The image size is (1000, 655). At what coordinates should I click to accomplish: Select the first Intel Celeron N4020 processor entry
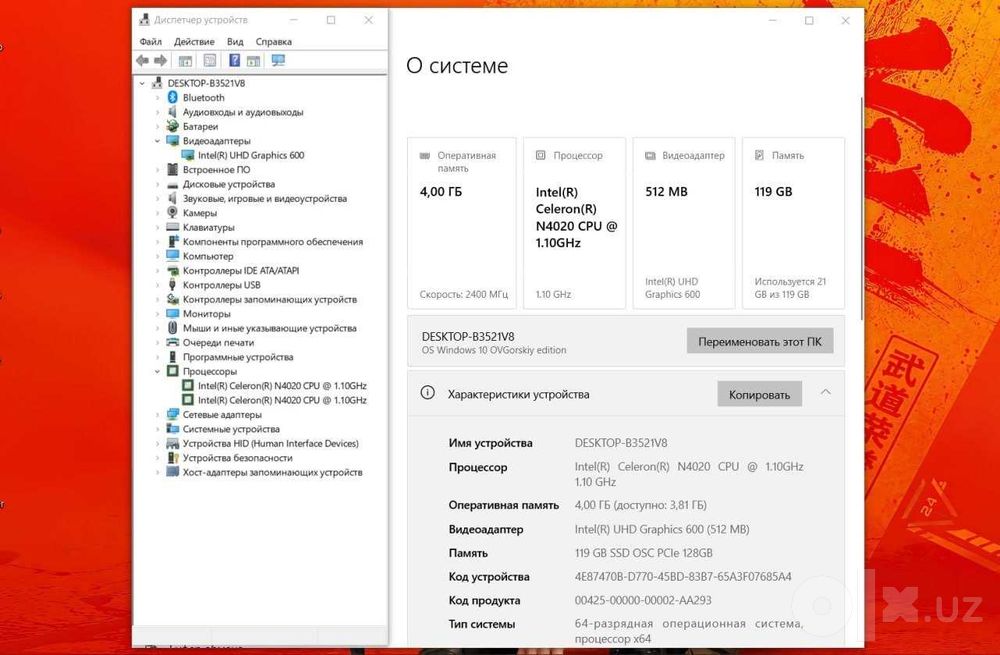click(x=282, y=385)
